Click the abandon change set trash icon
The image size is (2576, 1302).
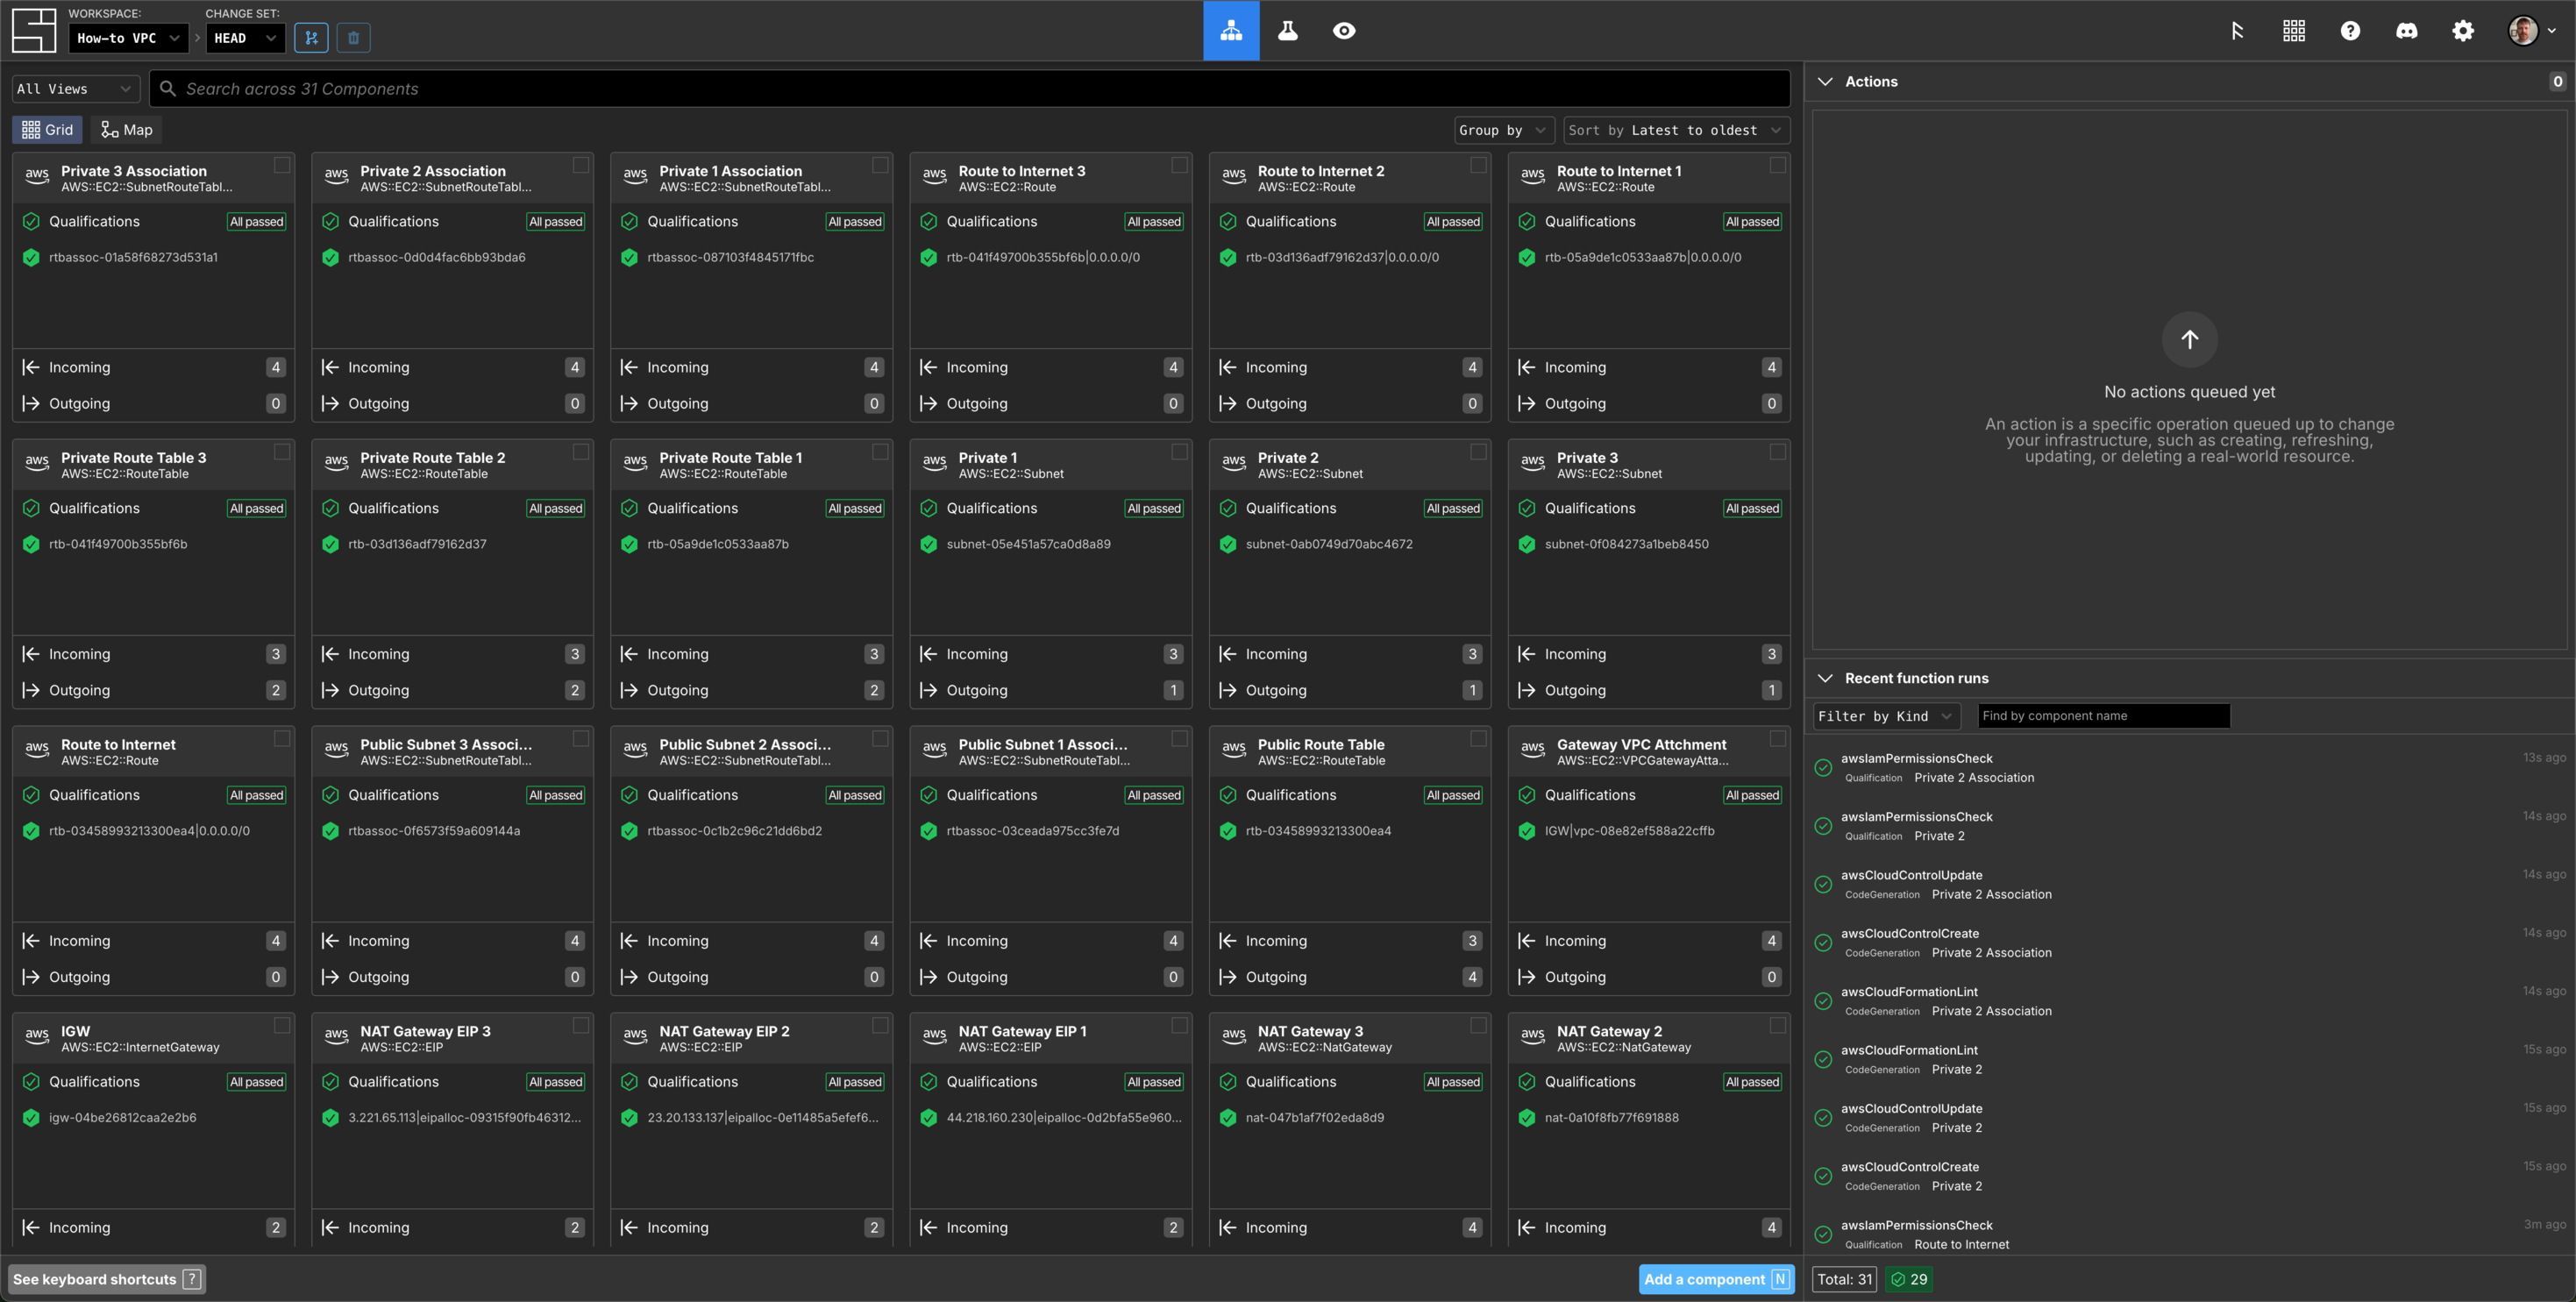pyautogui.click(x=353, y=38)
